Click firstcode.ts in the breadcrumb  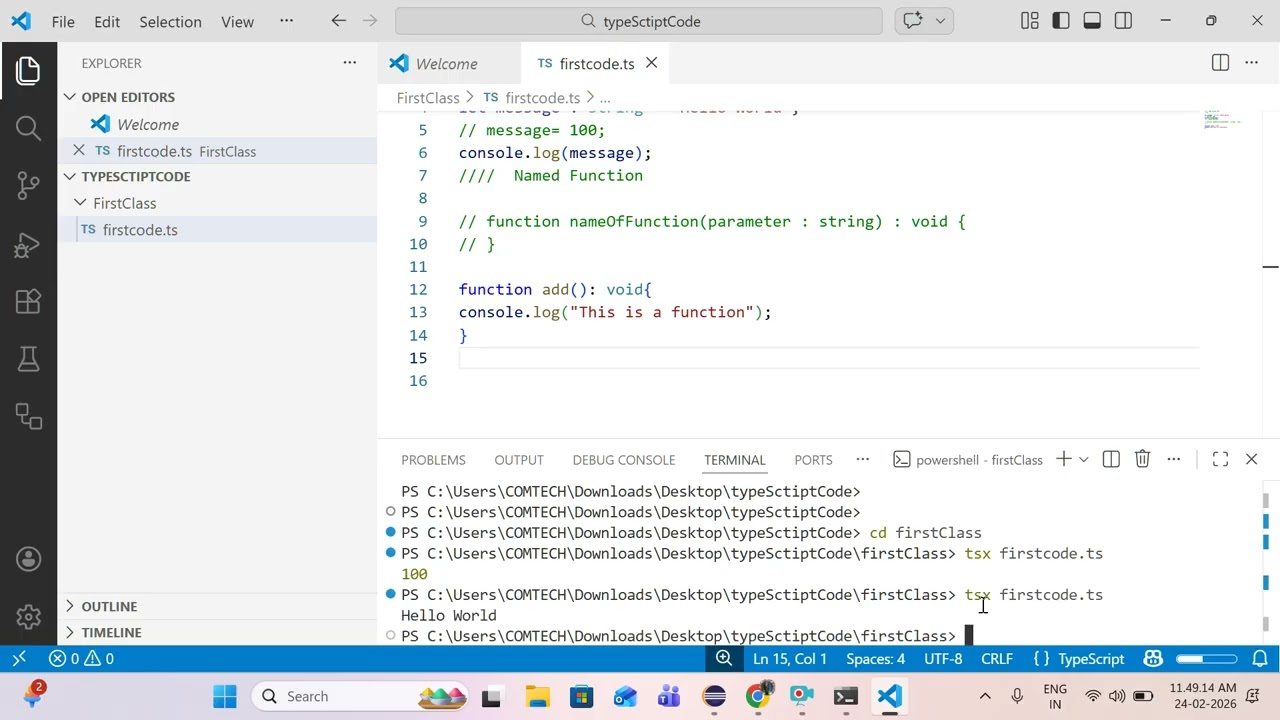click(x=542, y=97)
